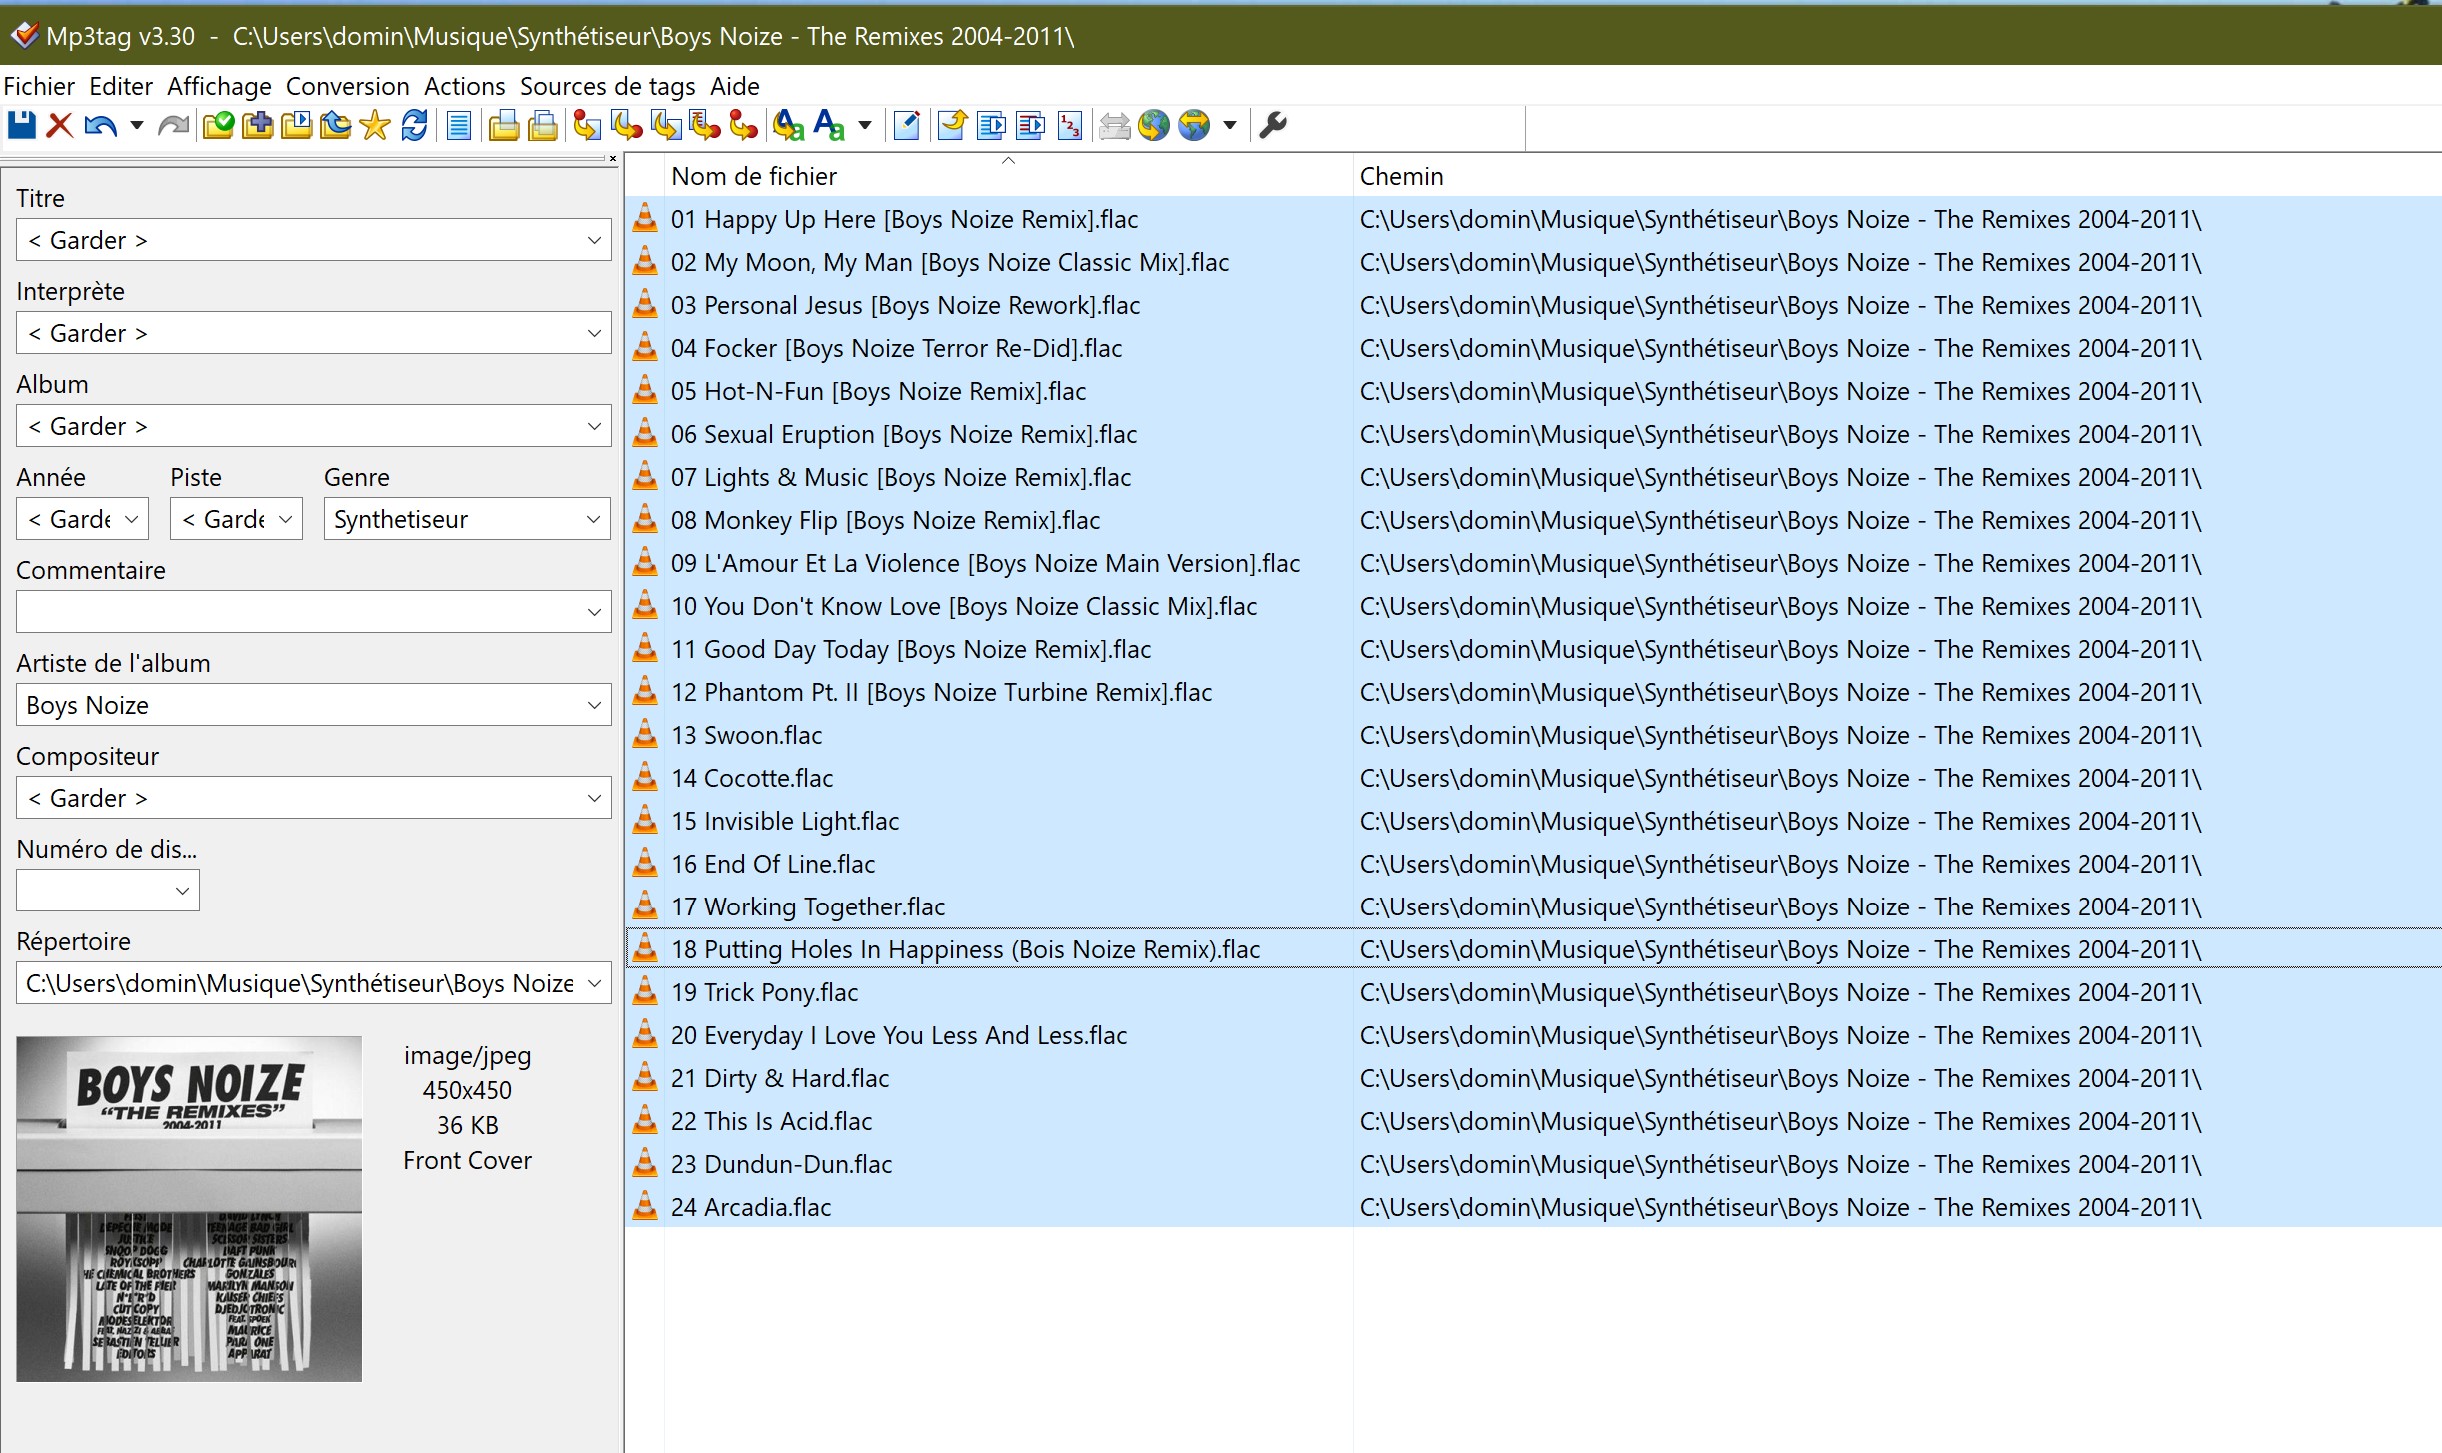2442x1453 pixels.
Task: Open the Actions menu
Action: 464,86
